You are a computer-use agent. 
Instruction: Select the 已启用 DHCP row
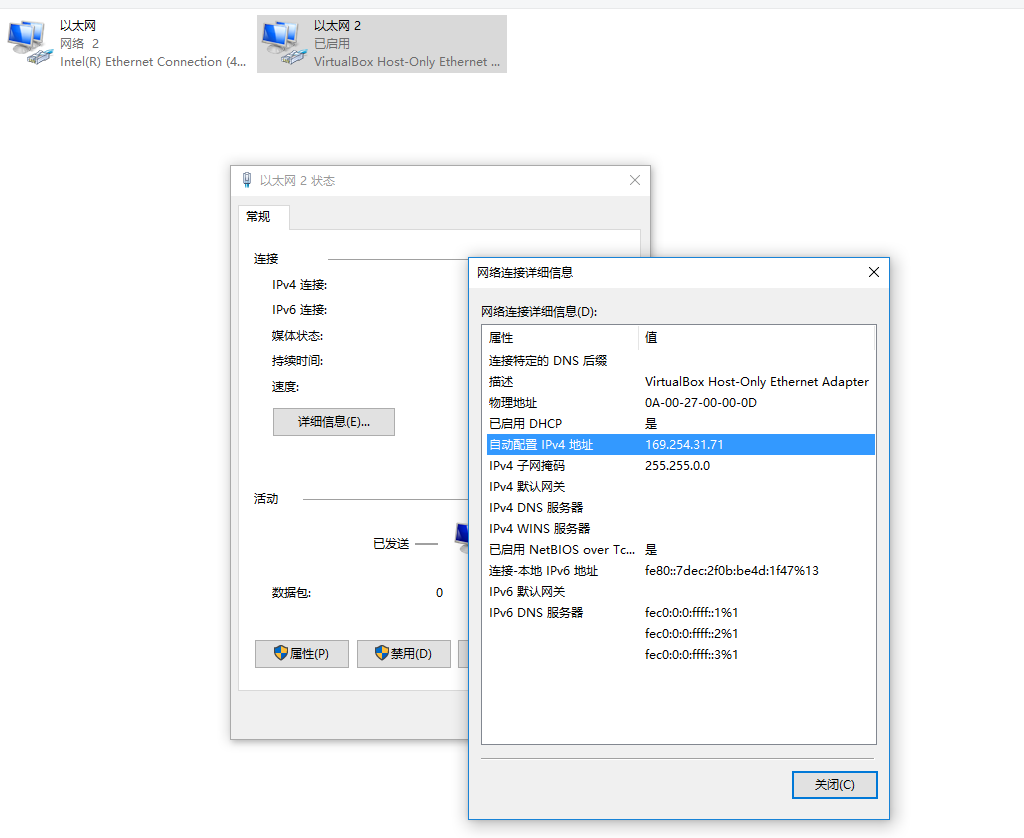tap(680, 424)
